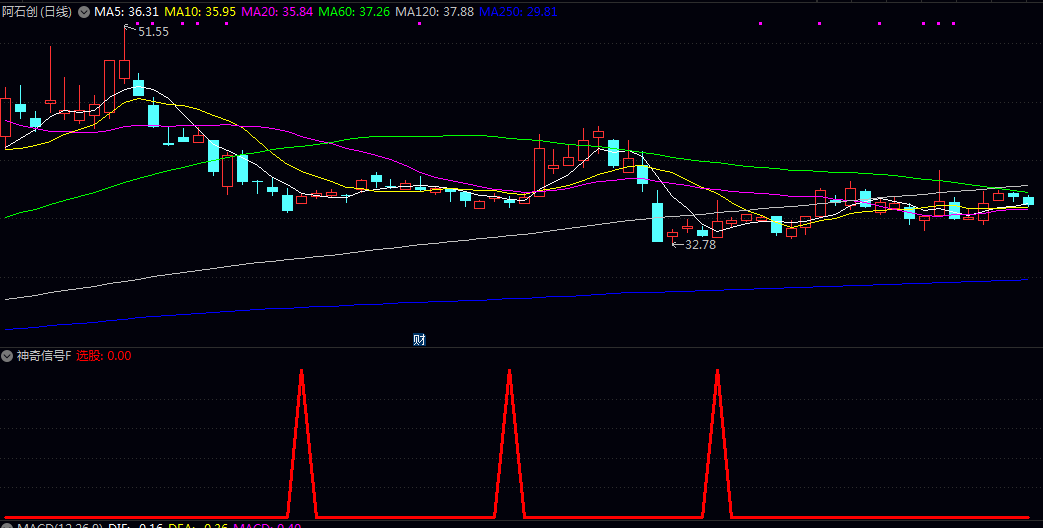Click the large cyan candle near 32.78
Viewport: 1043px width, 528px height.
coord(657,222)
